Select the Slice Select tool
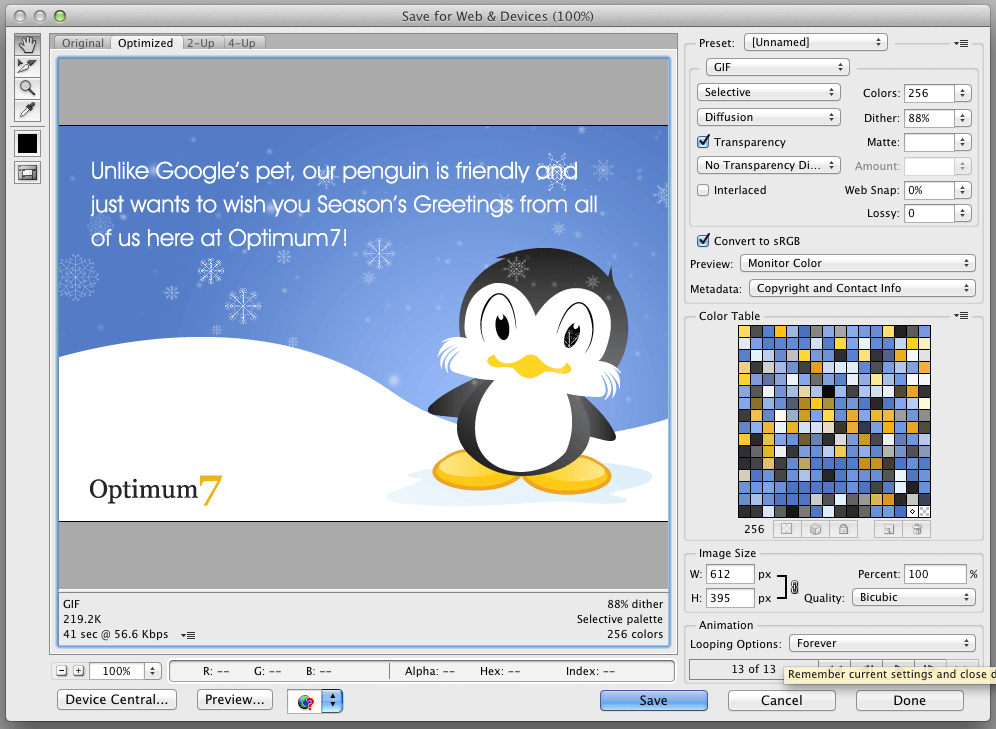996x729 pixels. click(x=27, y=66)
